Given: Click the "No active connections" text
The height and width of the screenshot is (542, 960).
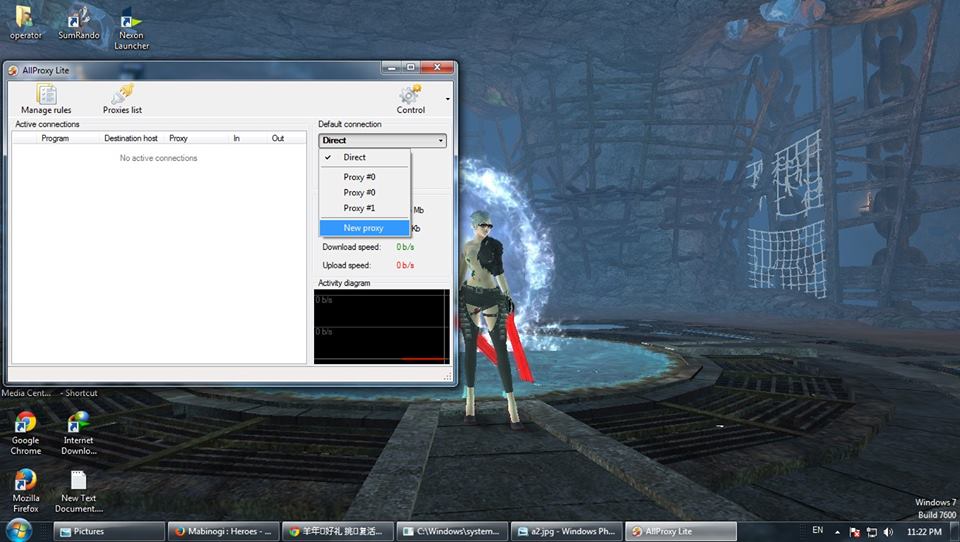Looking at the screenshot, I should [x=159, y=158].
